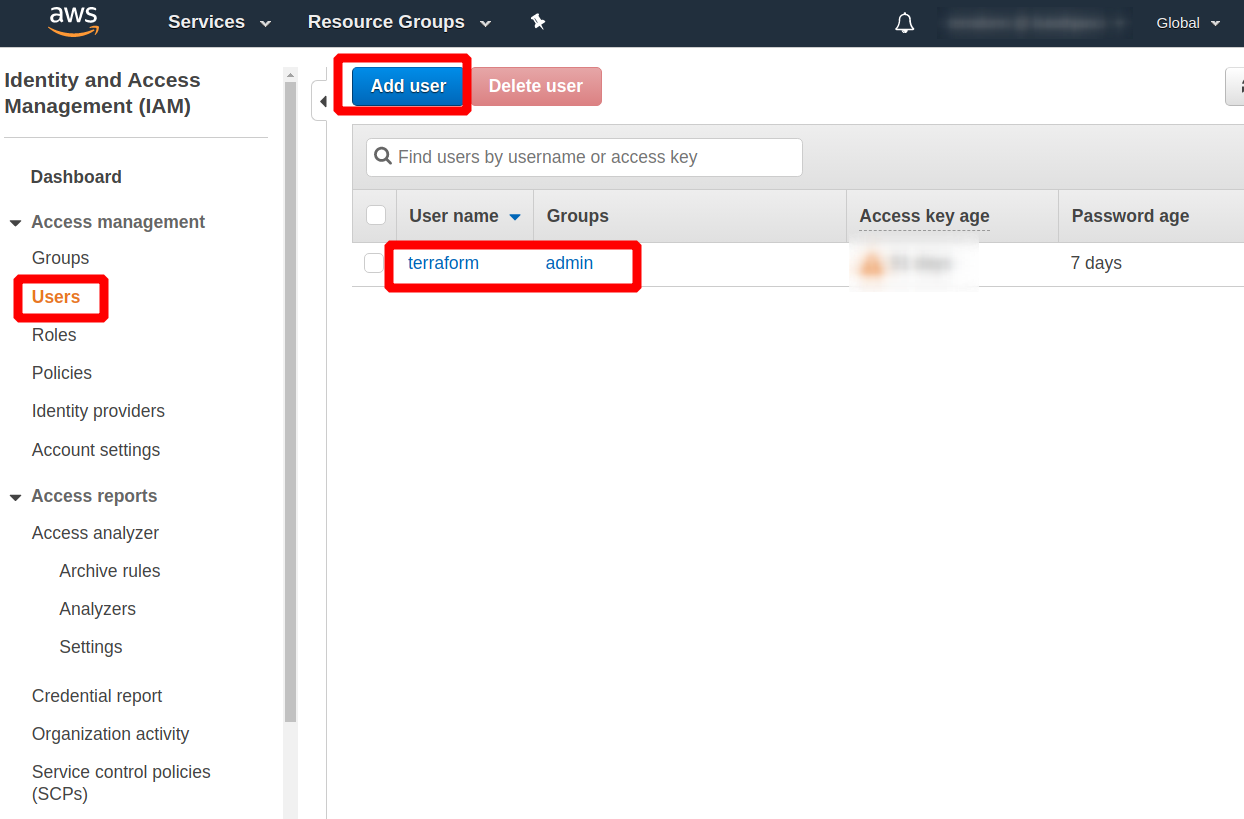Open the admin group link

(569, 263)
